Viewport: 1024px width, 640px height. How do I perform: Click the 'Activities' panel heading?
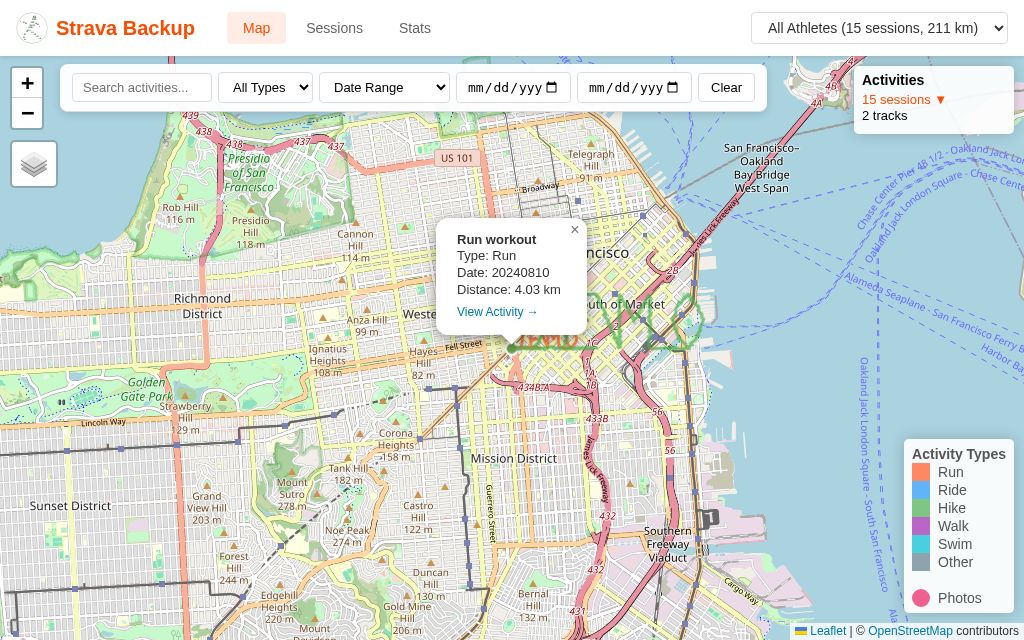893,80
